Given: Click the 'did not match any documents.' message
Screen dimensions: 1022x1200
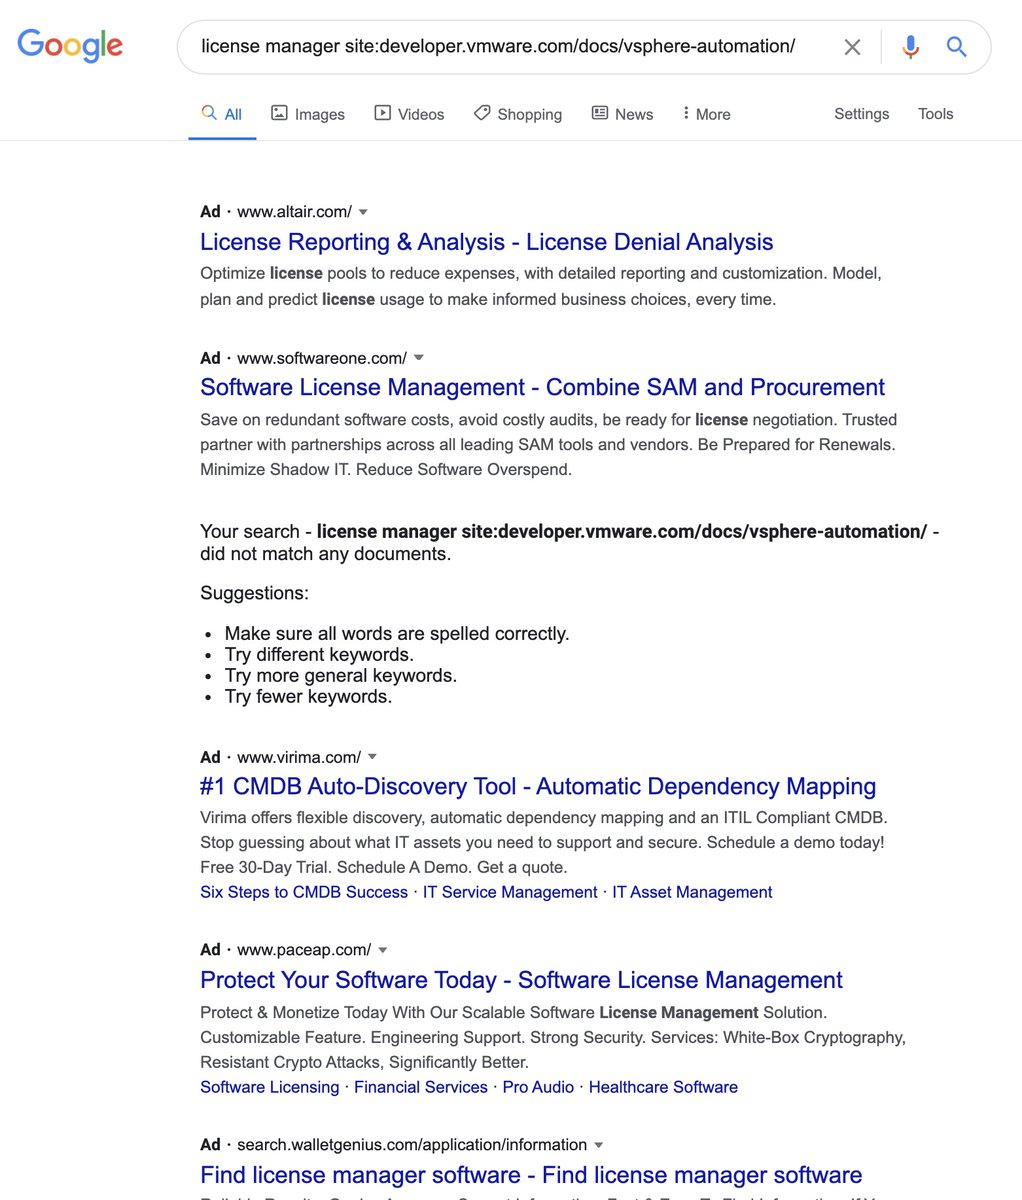Looking at the screenshot, I should click(325, 554).
